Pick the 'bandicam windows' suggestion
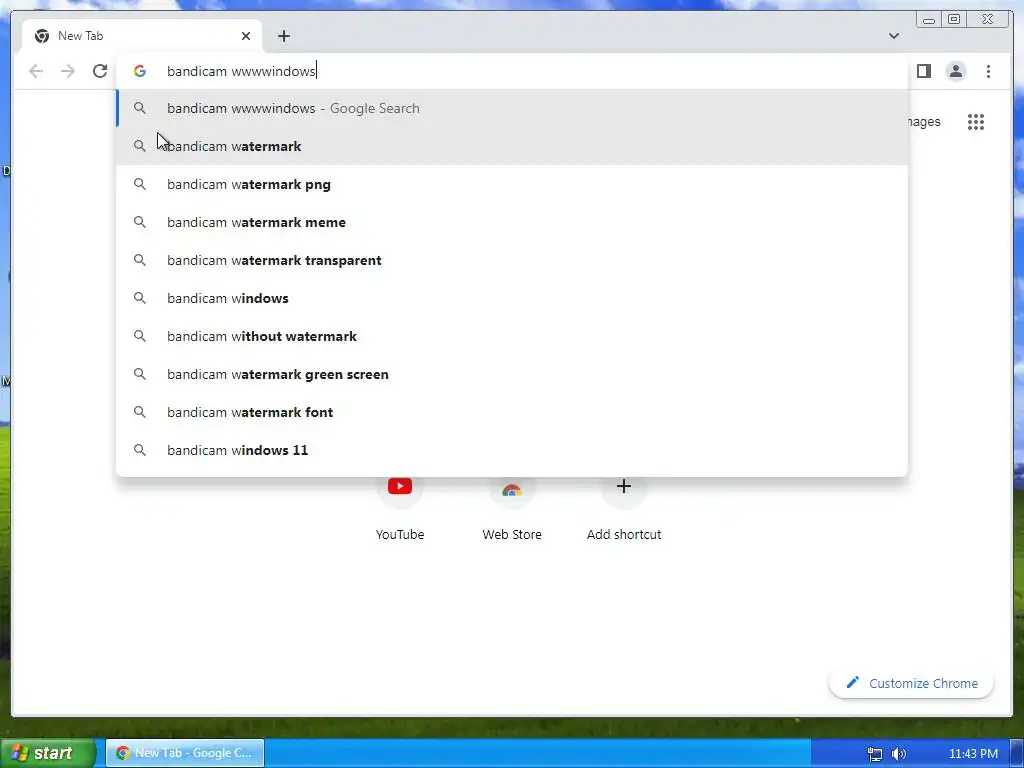Viewport: 1024px width, 768px height. 512,298
